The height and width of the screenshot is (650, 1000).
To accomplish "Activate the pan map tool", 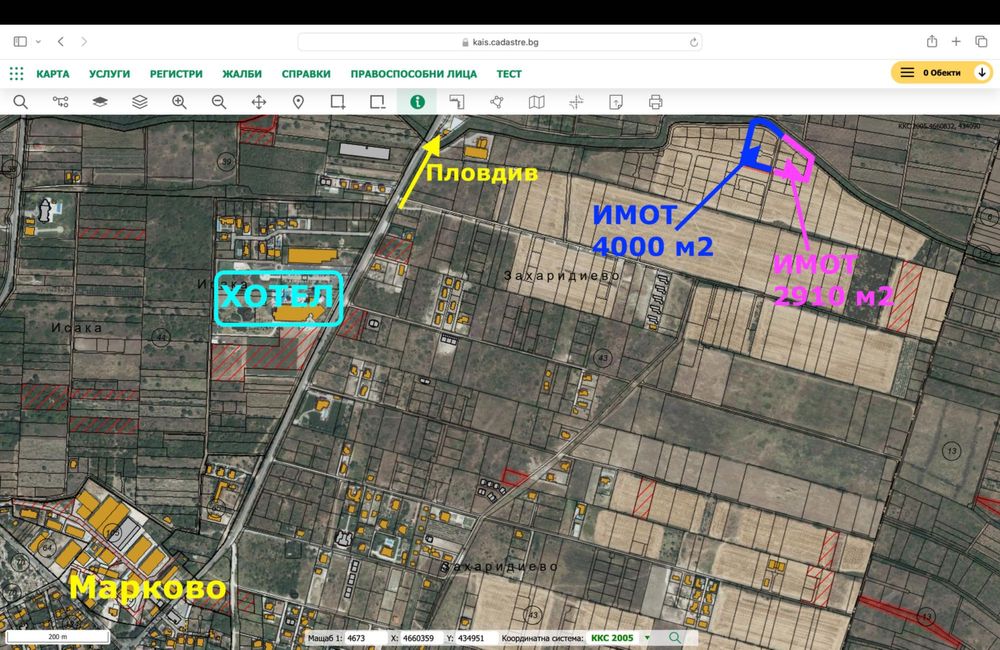I will 258,102.
